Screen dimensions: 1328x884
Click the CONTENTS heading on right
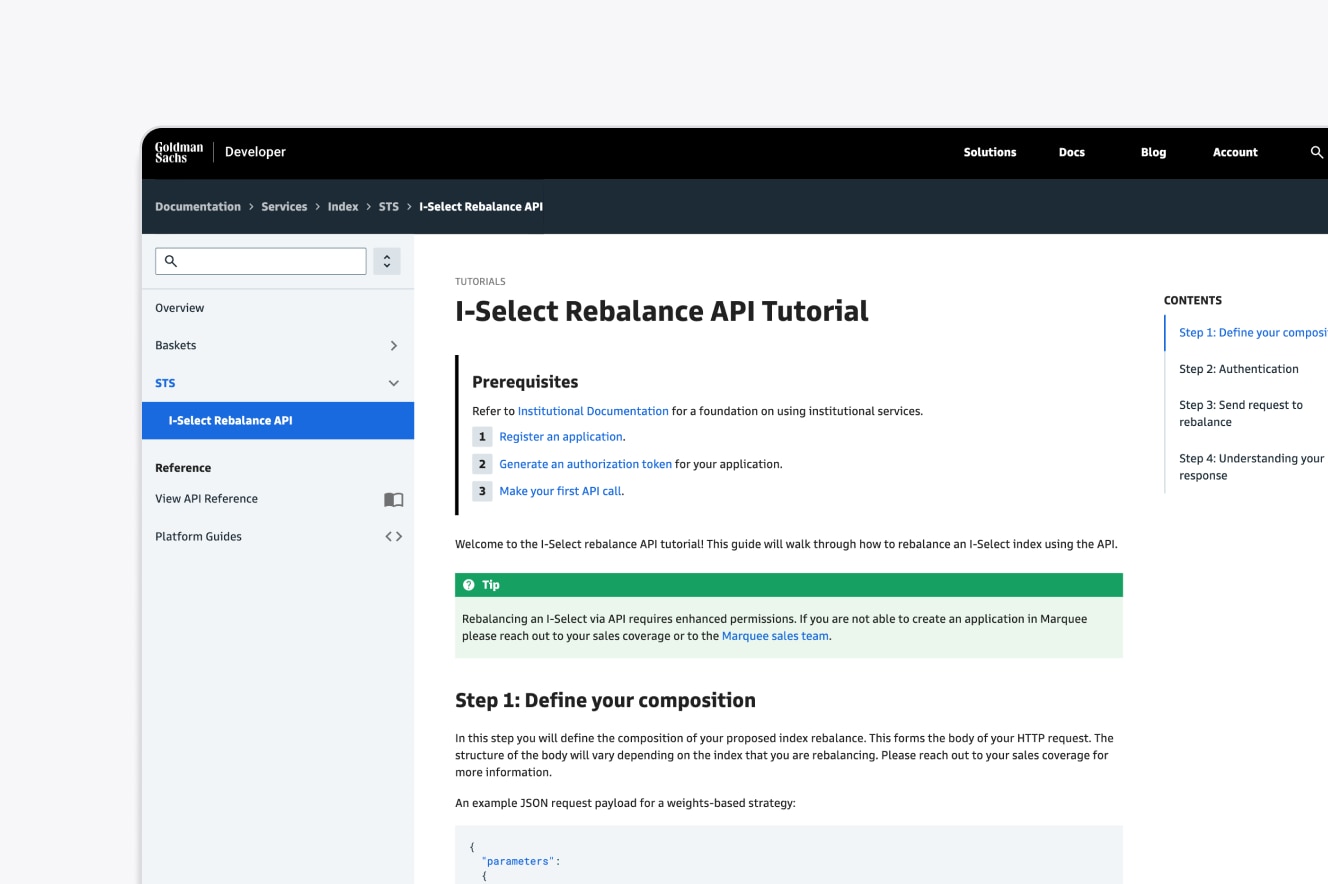point(1193,300)
